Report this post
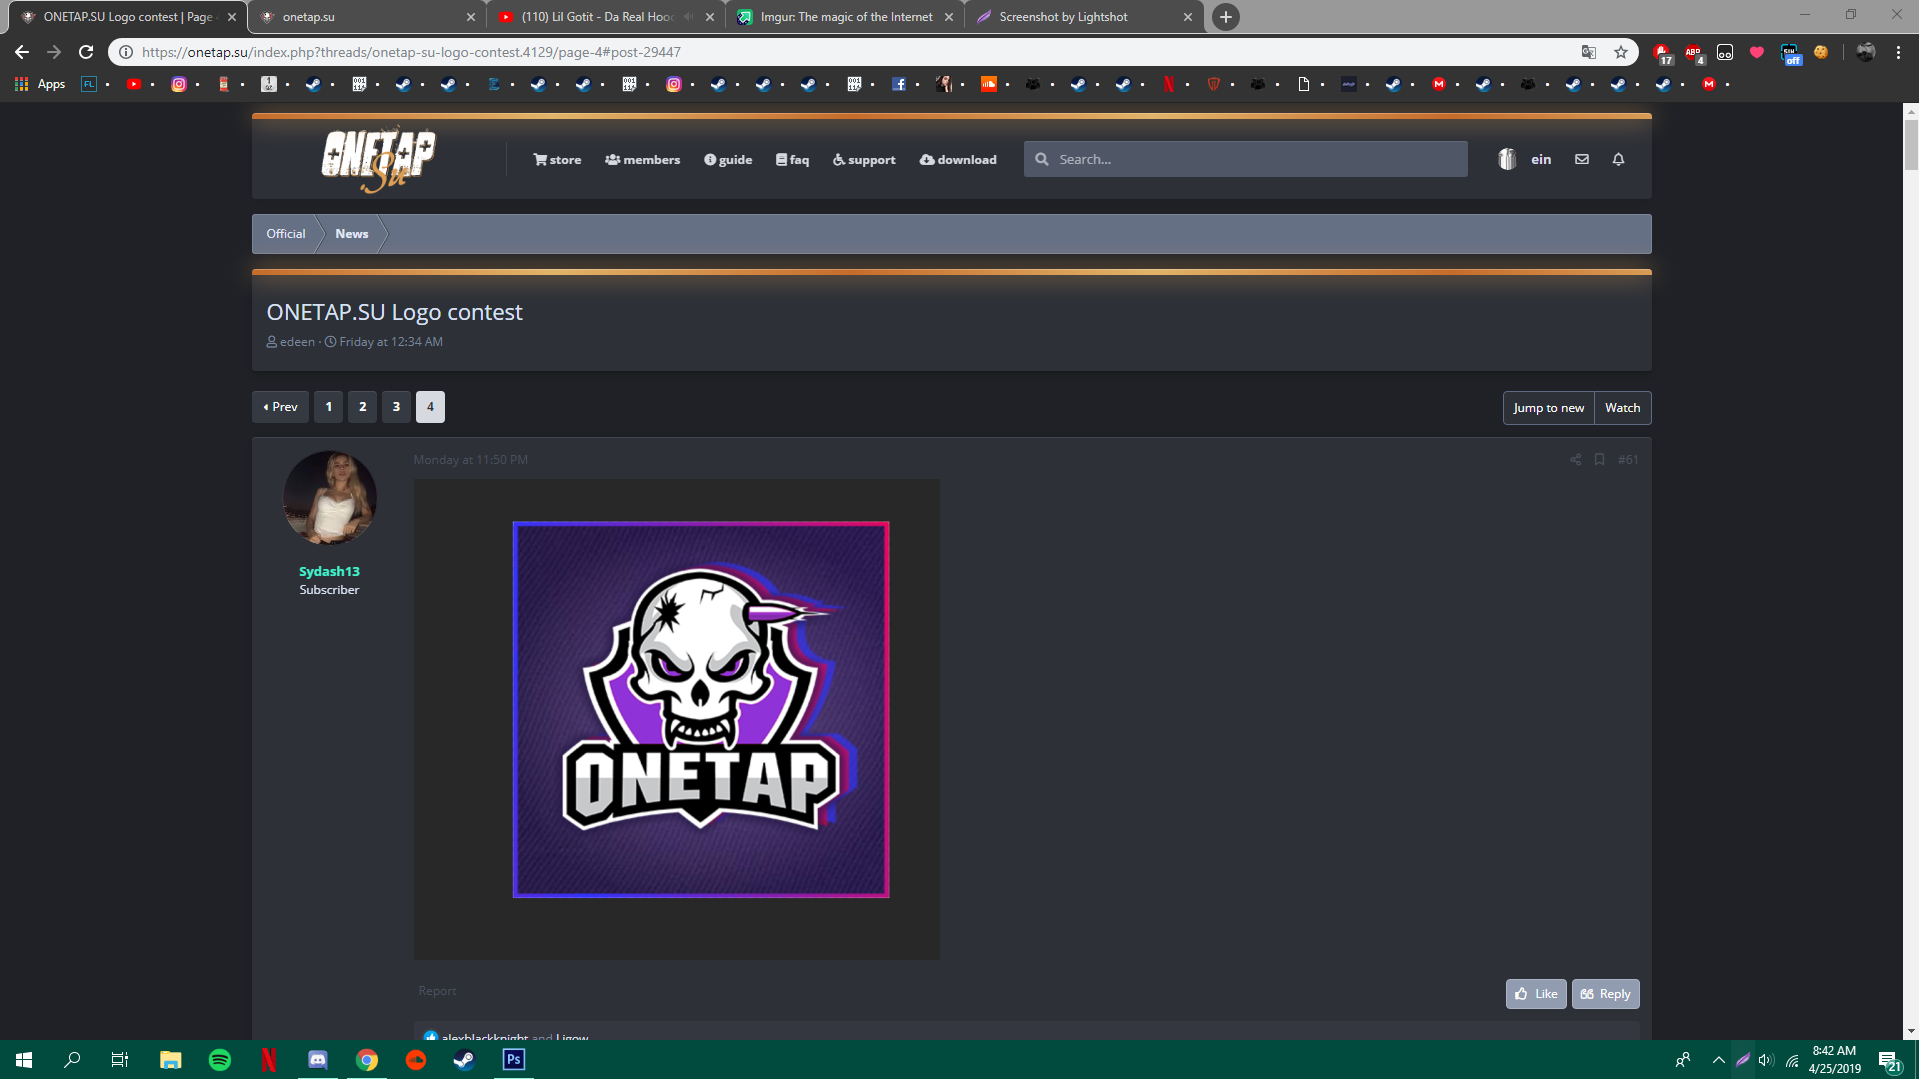This screenshot has height=1079, width=1919. click(x=437, y=991)
